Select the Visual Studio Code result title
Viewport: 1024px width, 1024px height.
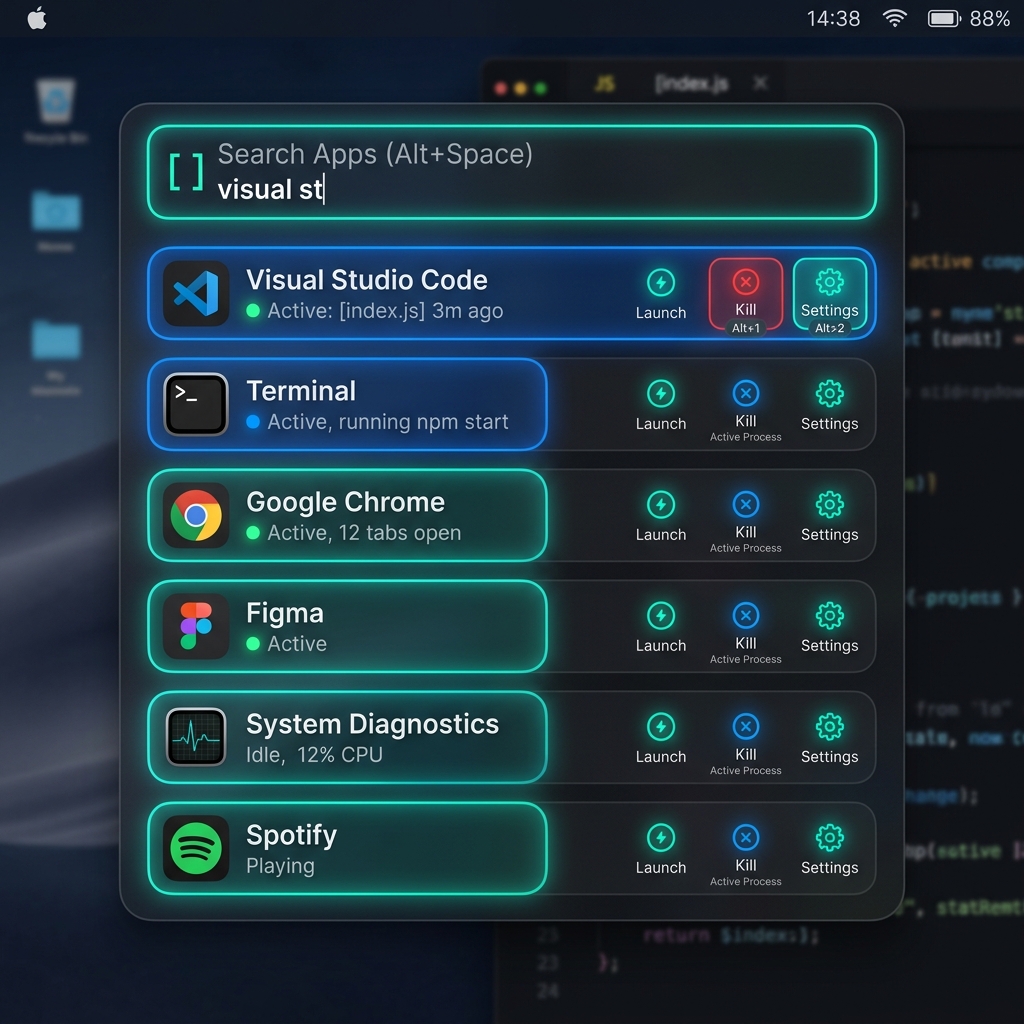pos(366,280)
